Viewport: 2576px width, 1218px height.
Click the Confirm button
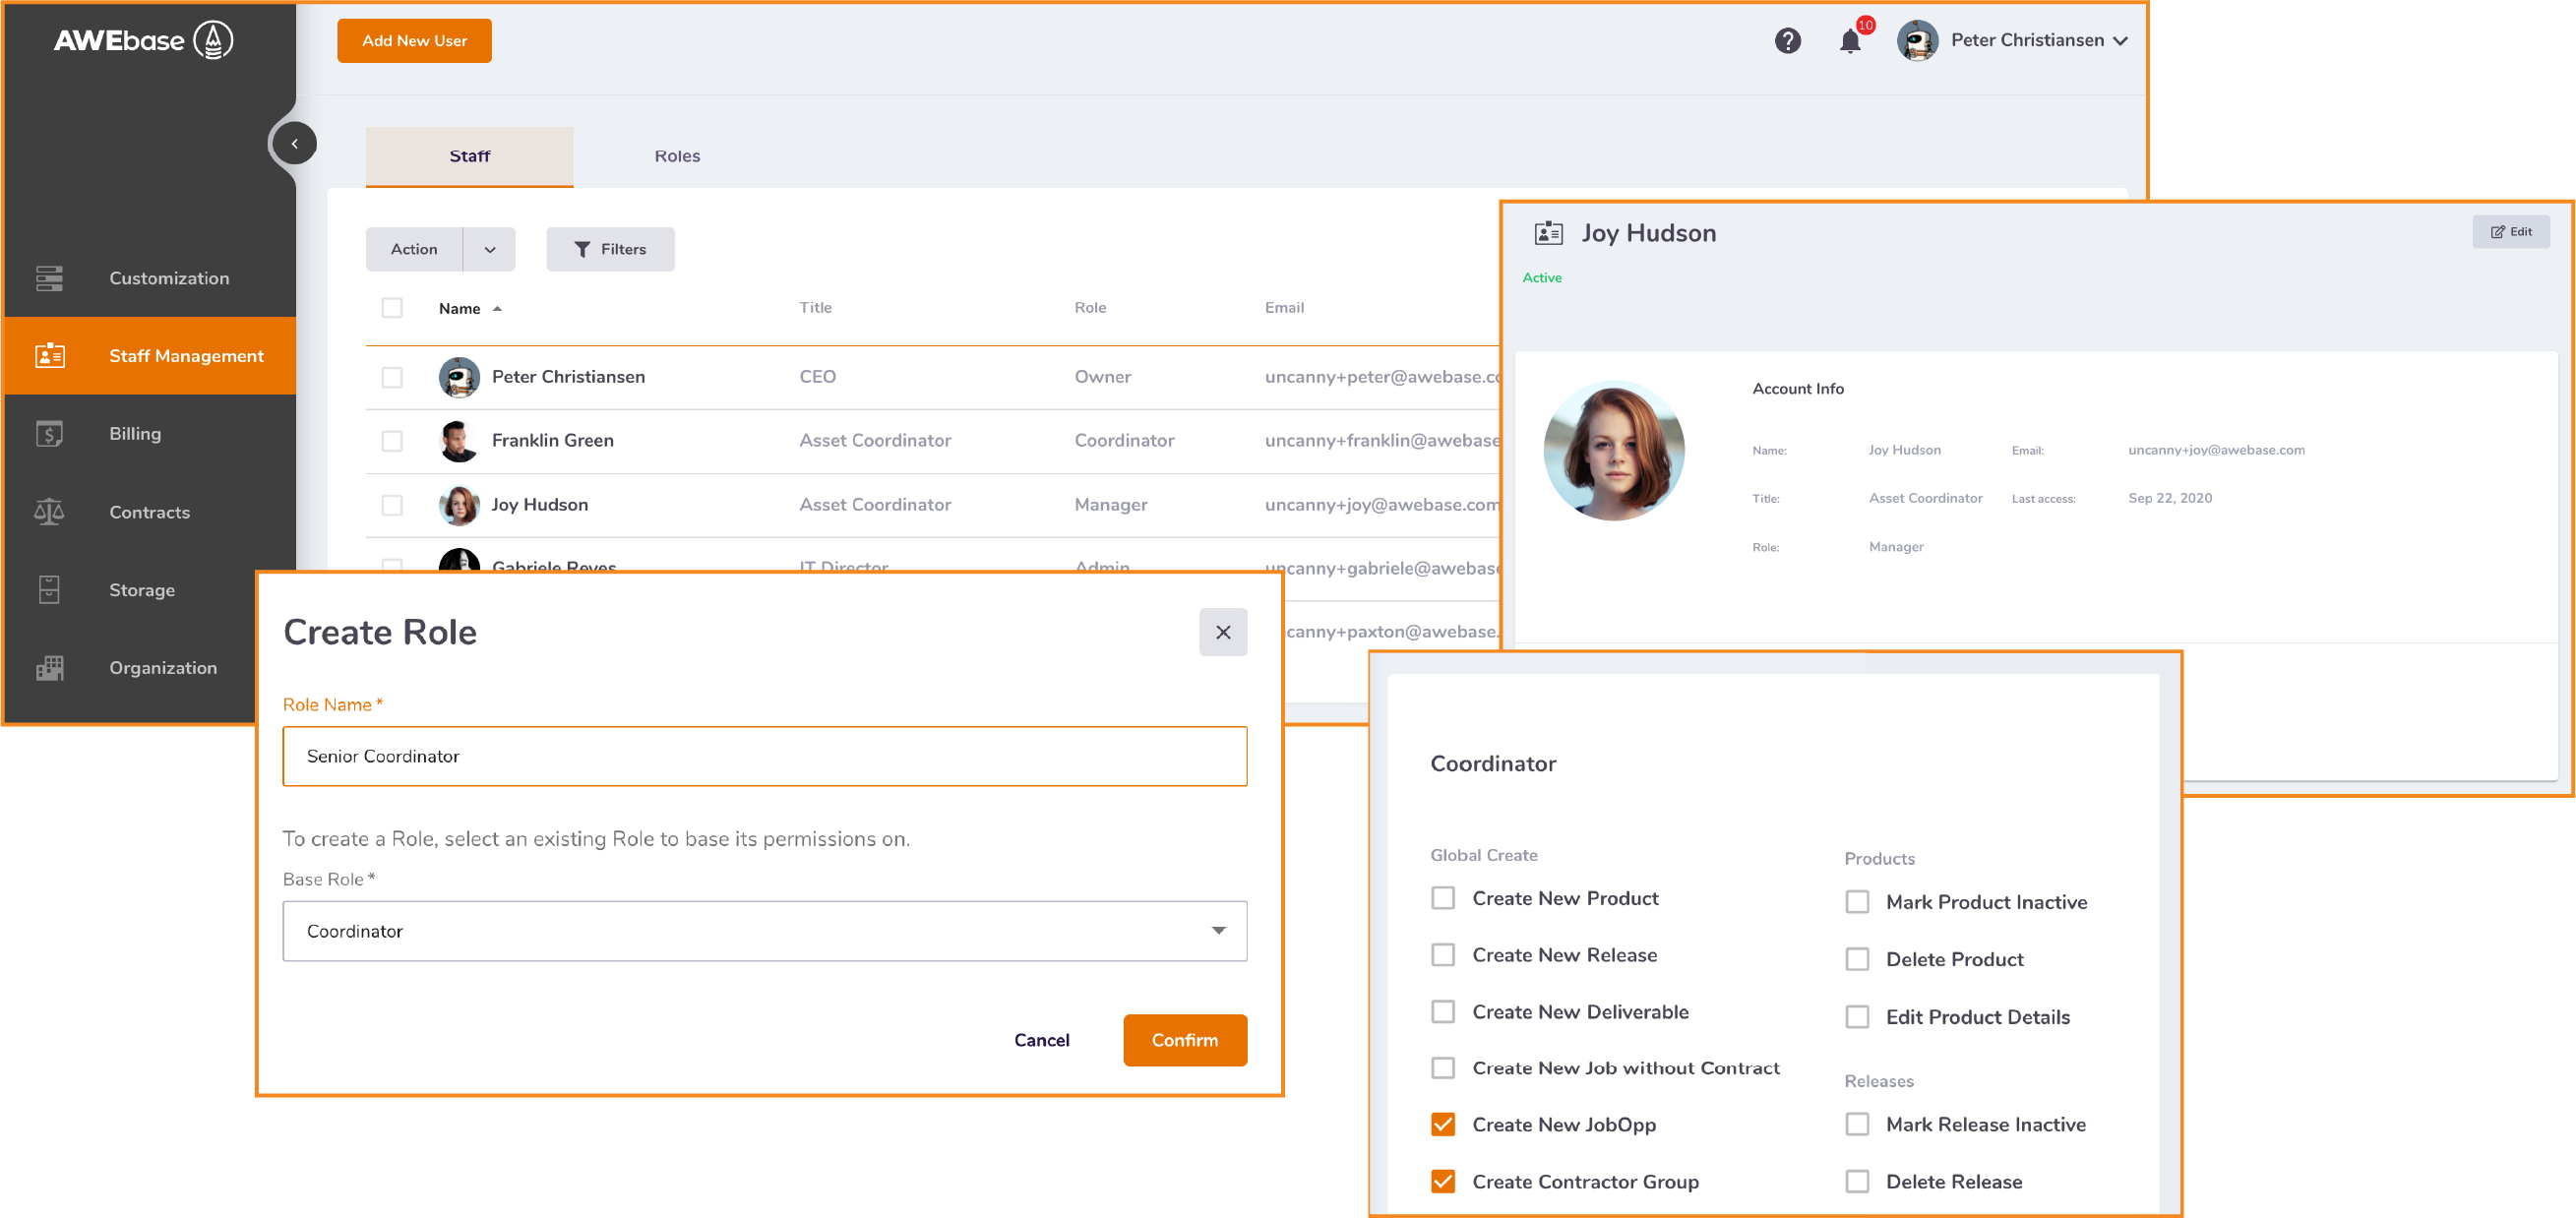coord(1184,1040)
